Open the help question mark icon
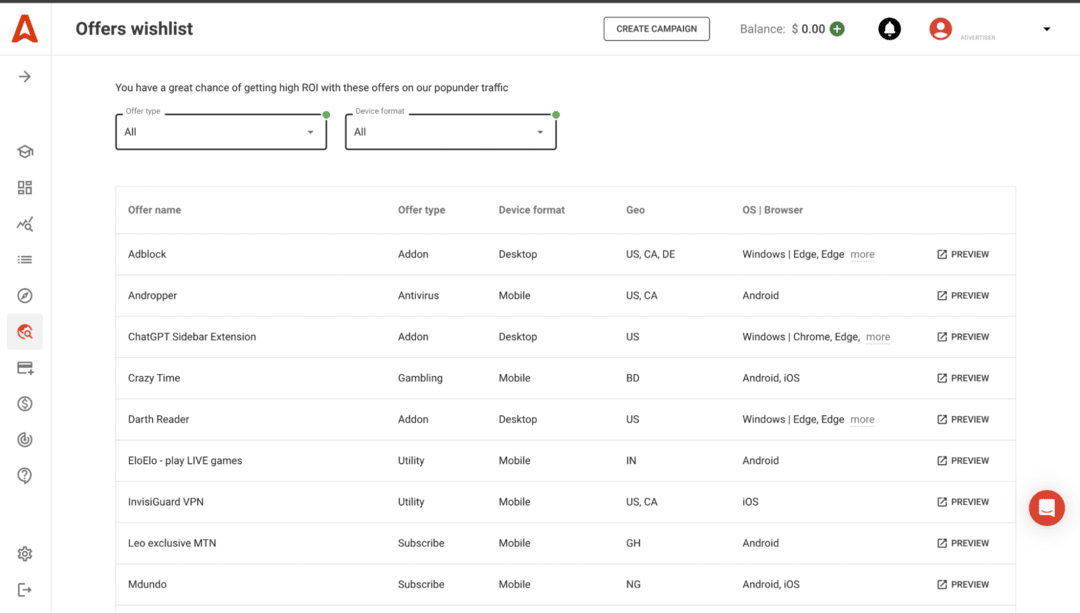Viewport: 1080px width, 613px height. [x=25, y=476]
